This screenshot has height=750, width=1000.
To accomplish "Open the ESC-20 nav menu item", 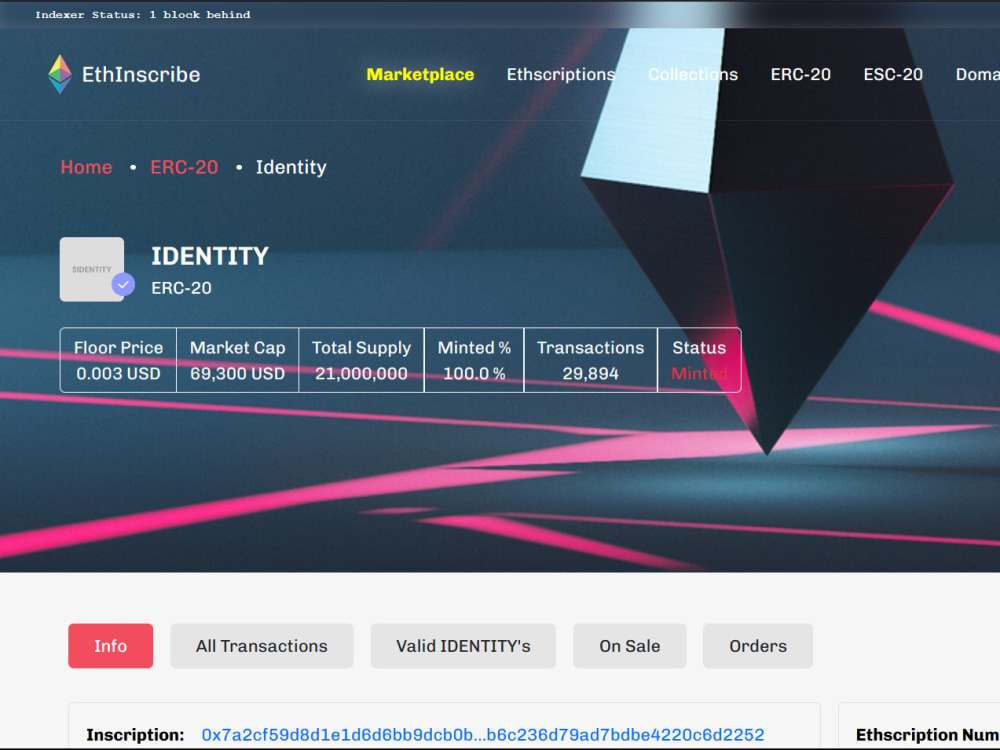I will pyautogui.click(x=893, y=75).
